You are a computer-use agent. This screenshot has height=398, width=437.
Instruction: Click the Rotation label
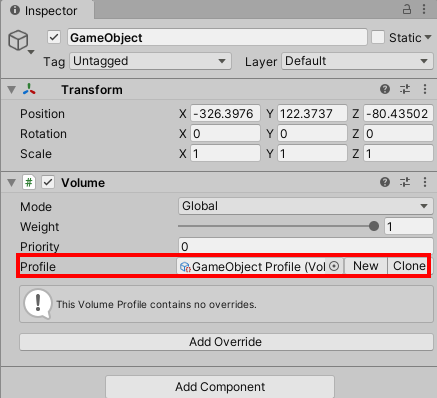coord(43,134)
